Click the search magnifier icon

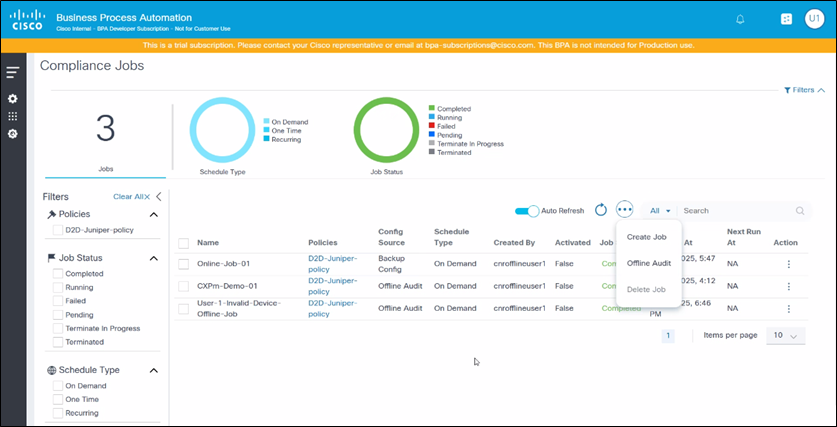800,211
